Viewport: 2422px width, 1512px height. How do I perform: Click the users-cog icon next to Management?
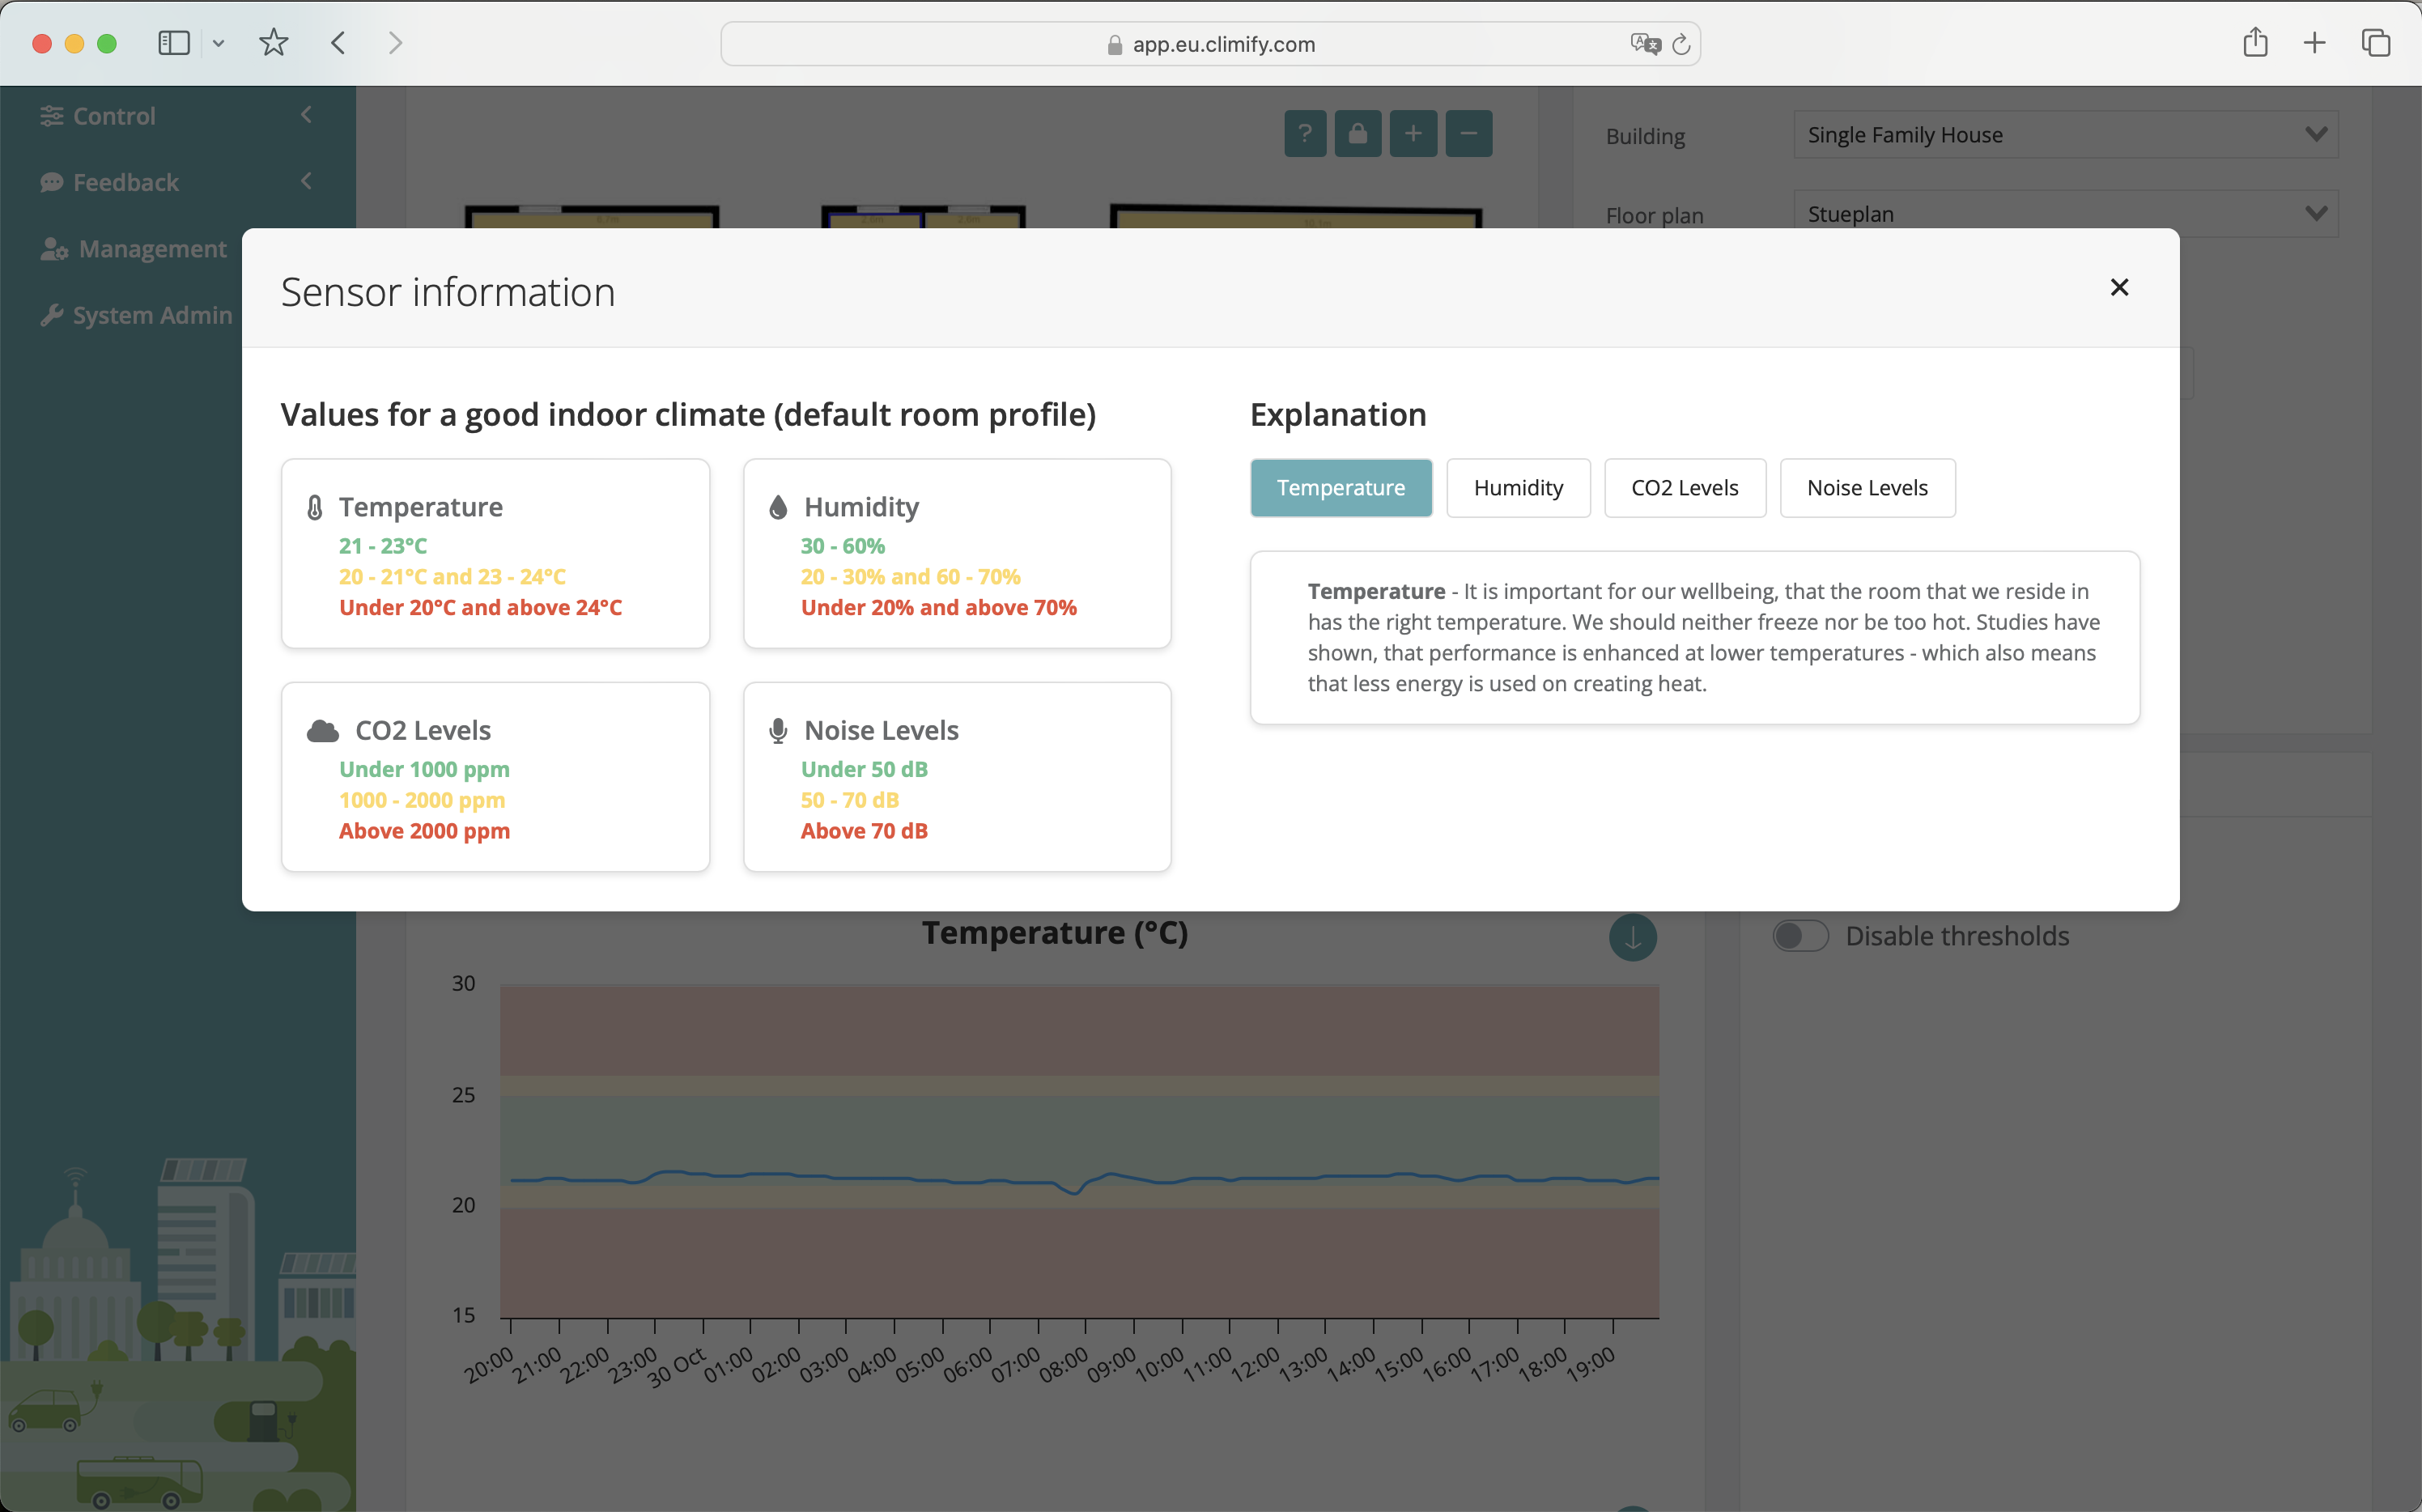[54, 249]
